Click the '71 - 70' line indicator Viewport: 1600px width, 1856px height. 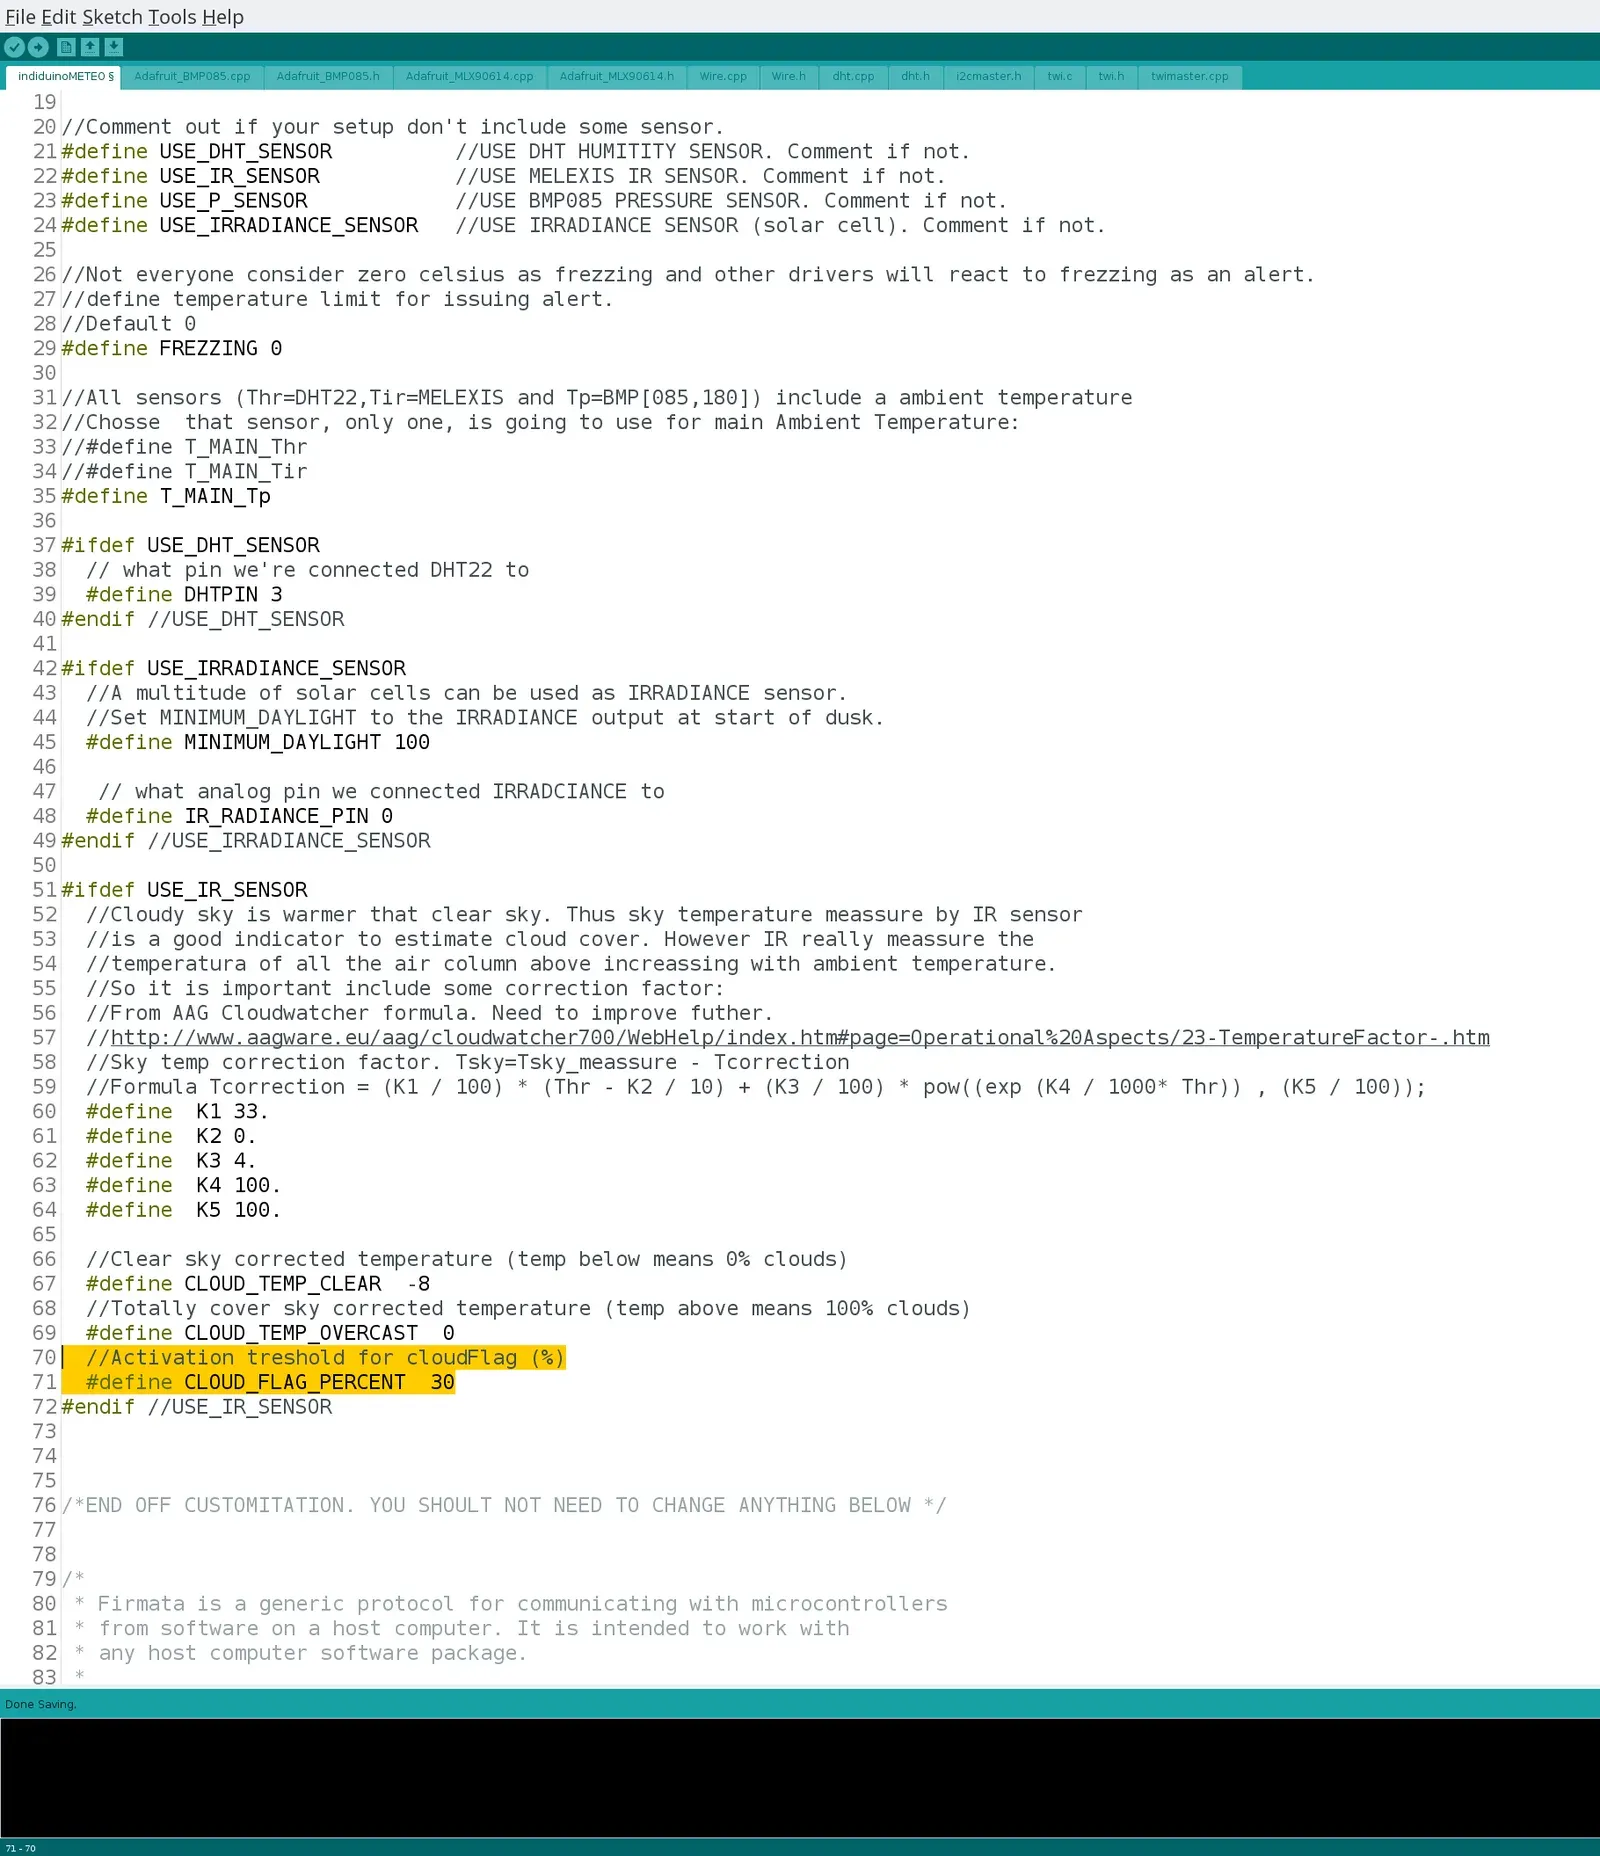[x=20, y=1848]
